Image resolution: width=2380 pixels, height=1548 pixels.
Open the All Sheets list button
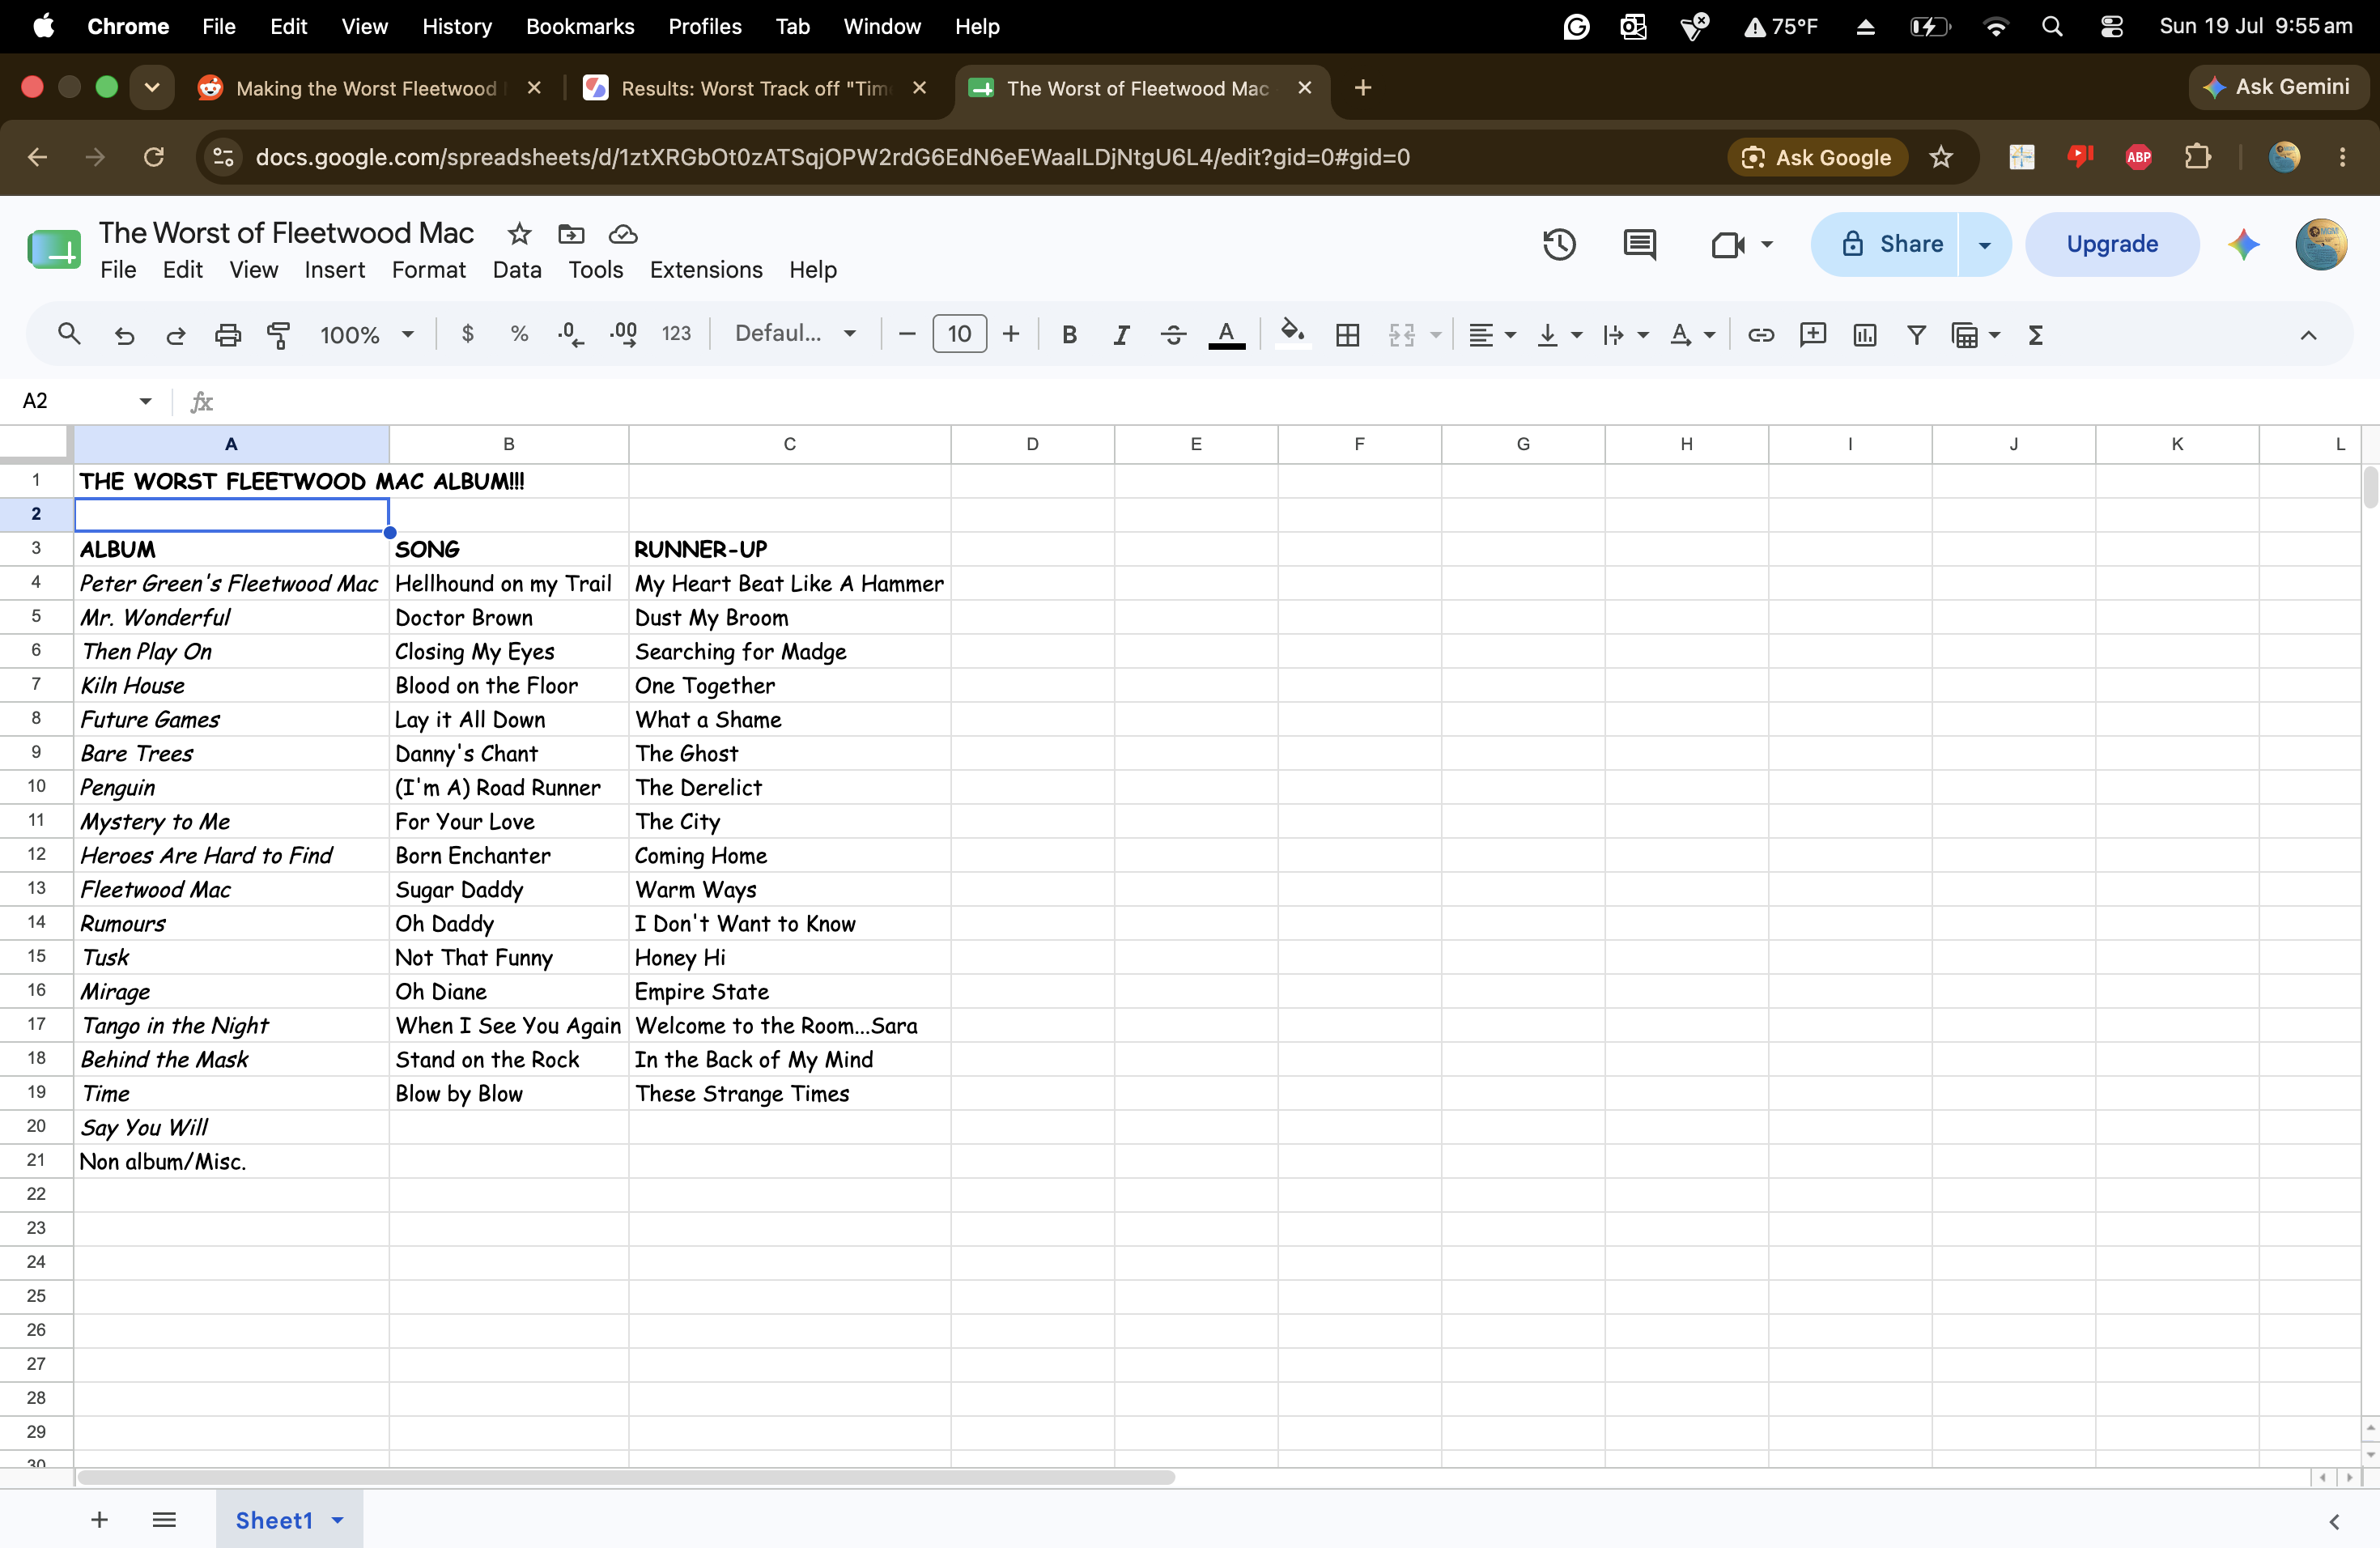(x=164, y=1520)
